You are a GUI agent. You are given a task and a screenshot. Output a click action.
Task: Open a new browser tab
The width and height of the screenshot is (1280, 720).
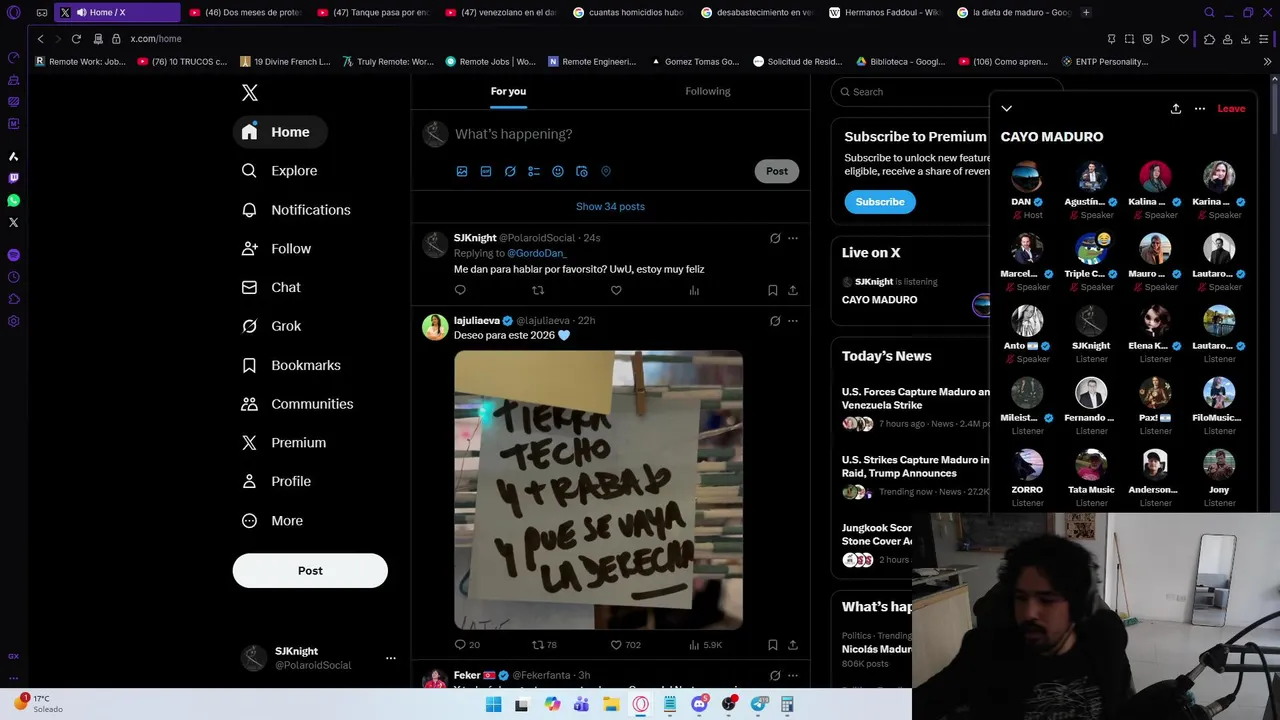click(x=1086, y=12)
